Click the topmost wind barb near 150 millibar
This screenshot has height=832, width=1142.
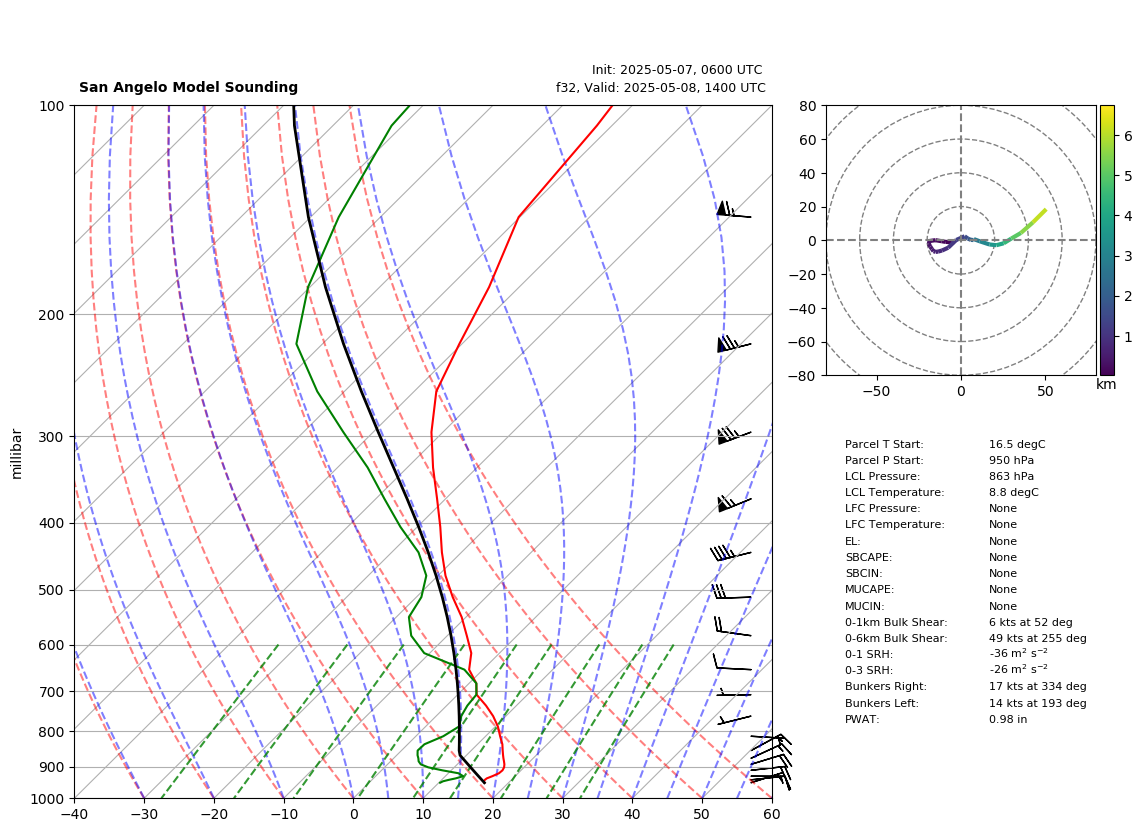[x=733, y=210]
